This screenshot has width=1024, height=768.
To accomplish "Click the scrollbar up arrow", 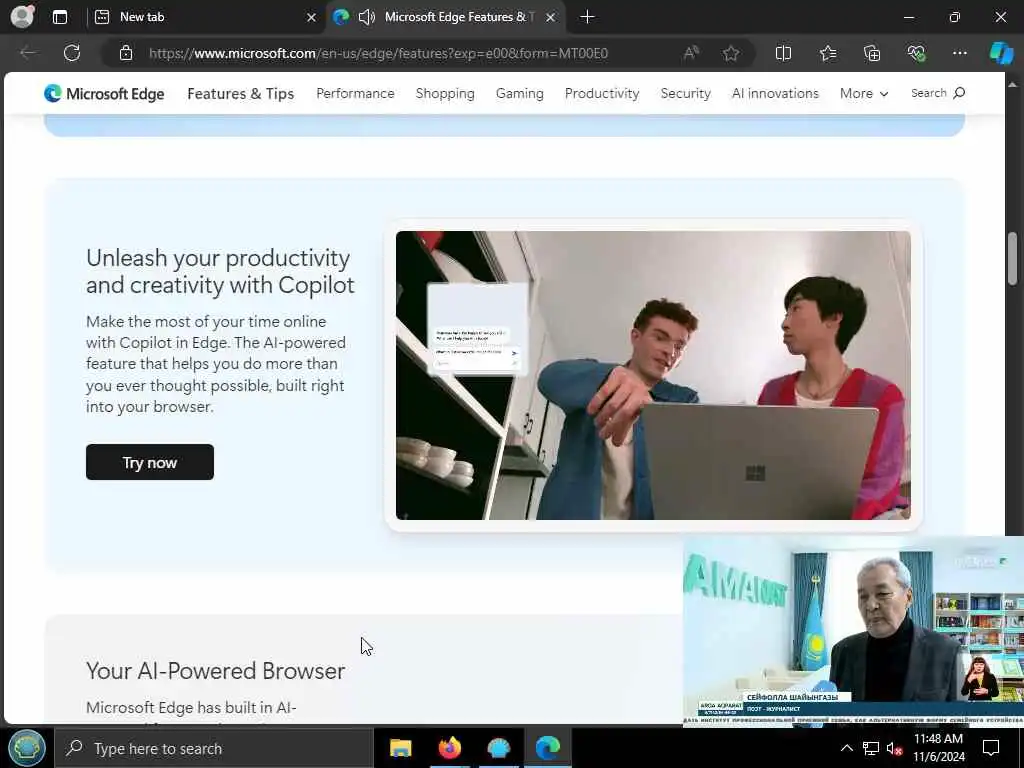I will tap(1012, 85).
